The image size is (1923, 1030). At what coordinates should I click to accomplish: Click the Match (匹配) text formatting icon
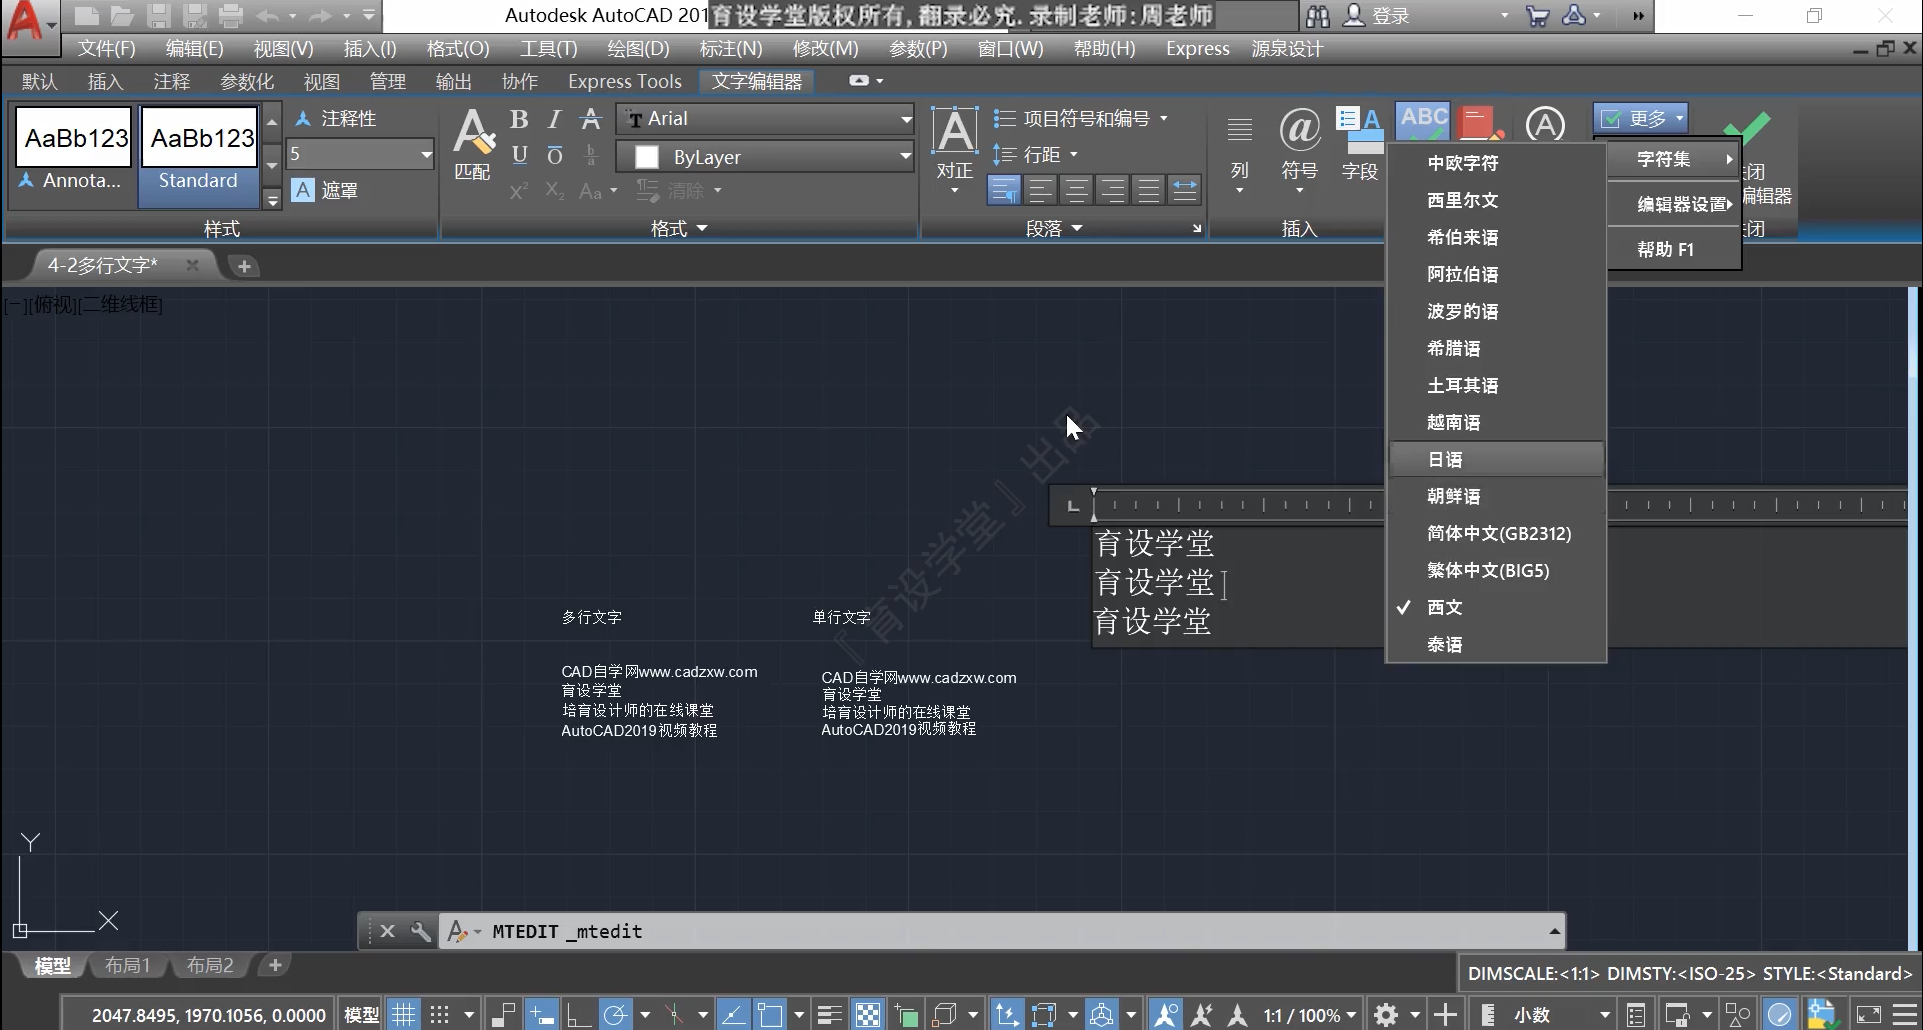coord(472,145)
